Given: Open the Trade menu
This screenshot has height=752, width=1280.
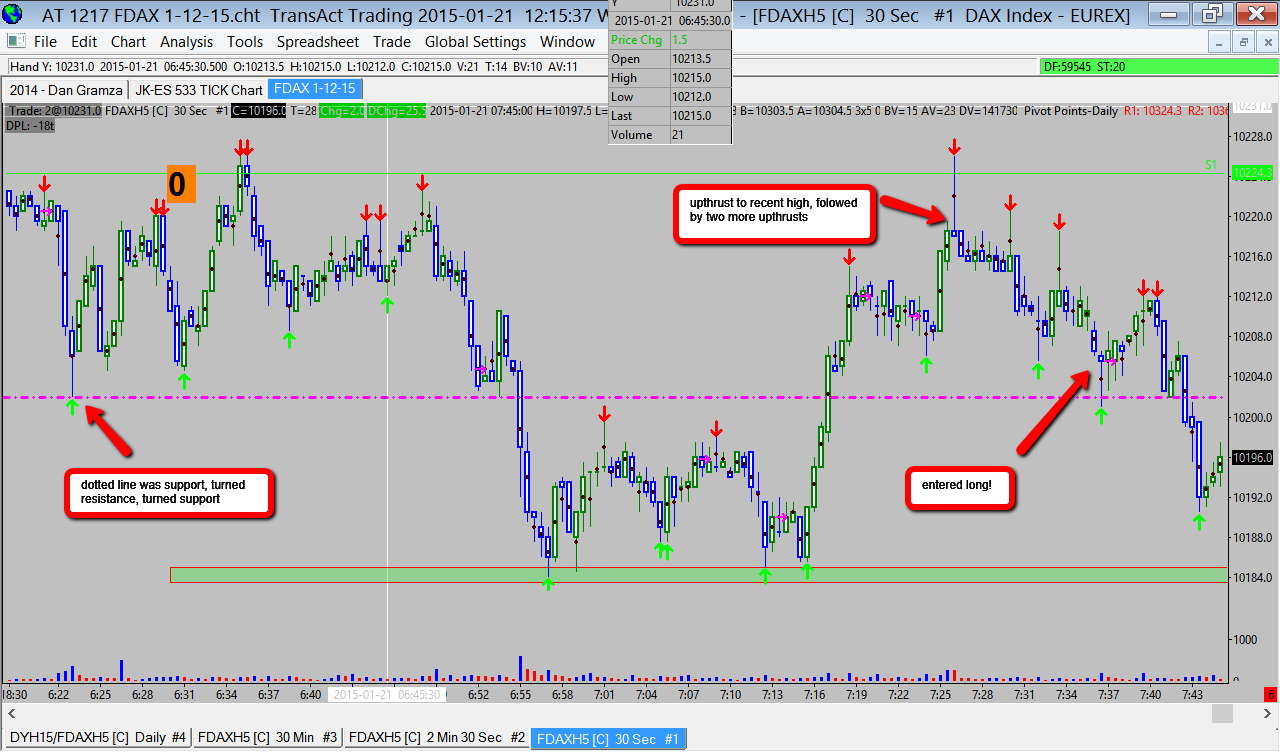Looking at the screenshot, I should [392, 42].
